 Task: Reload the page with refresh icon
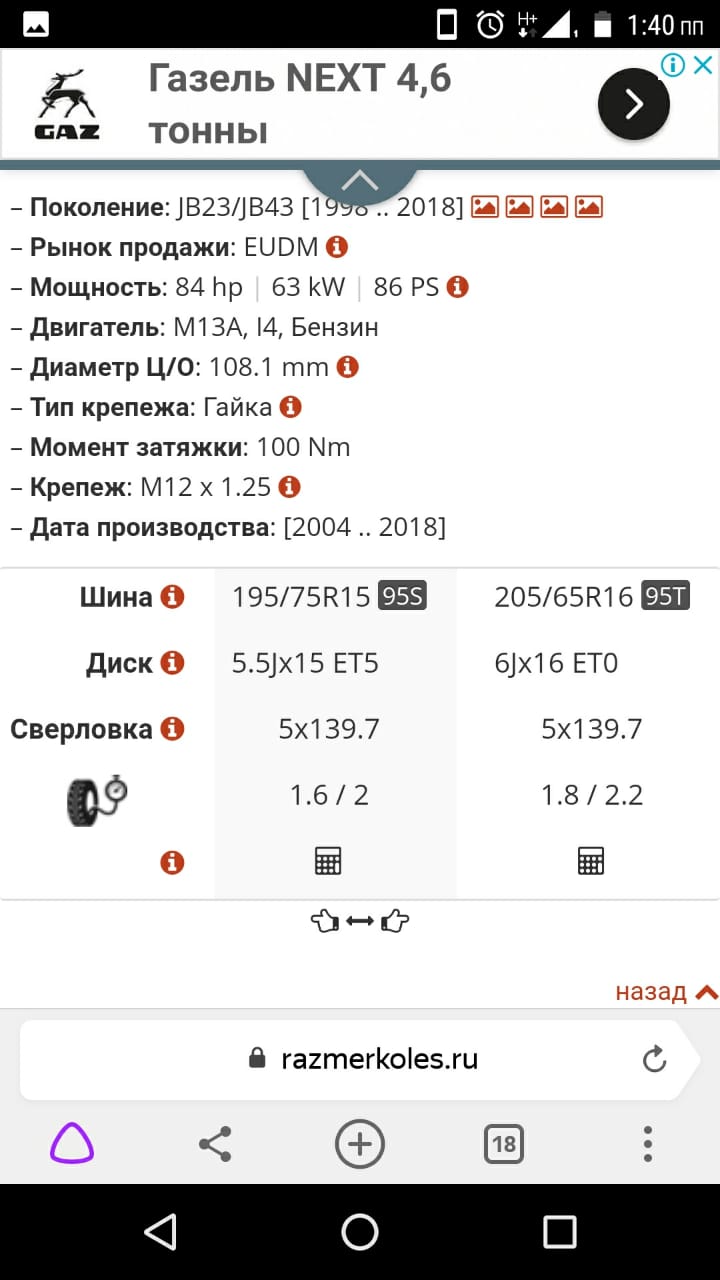coord(654,1059)
